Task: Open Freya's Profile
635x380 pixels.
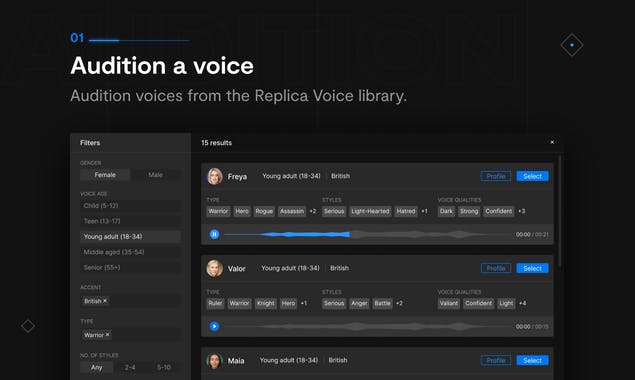Action: [496, 176]
